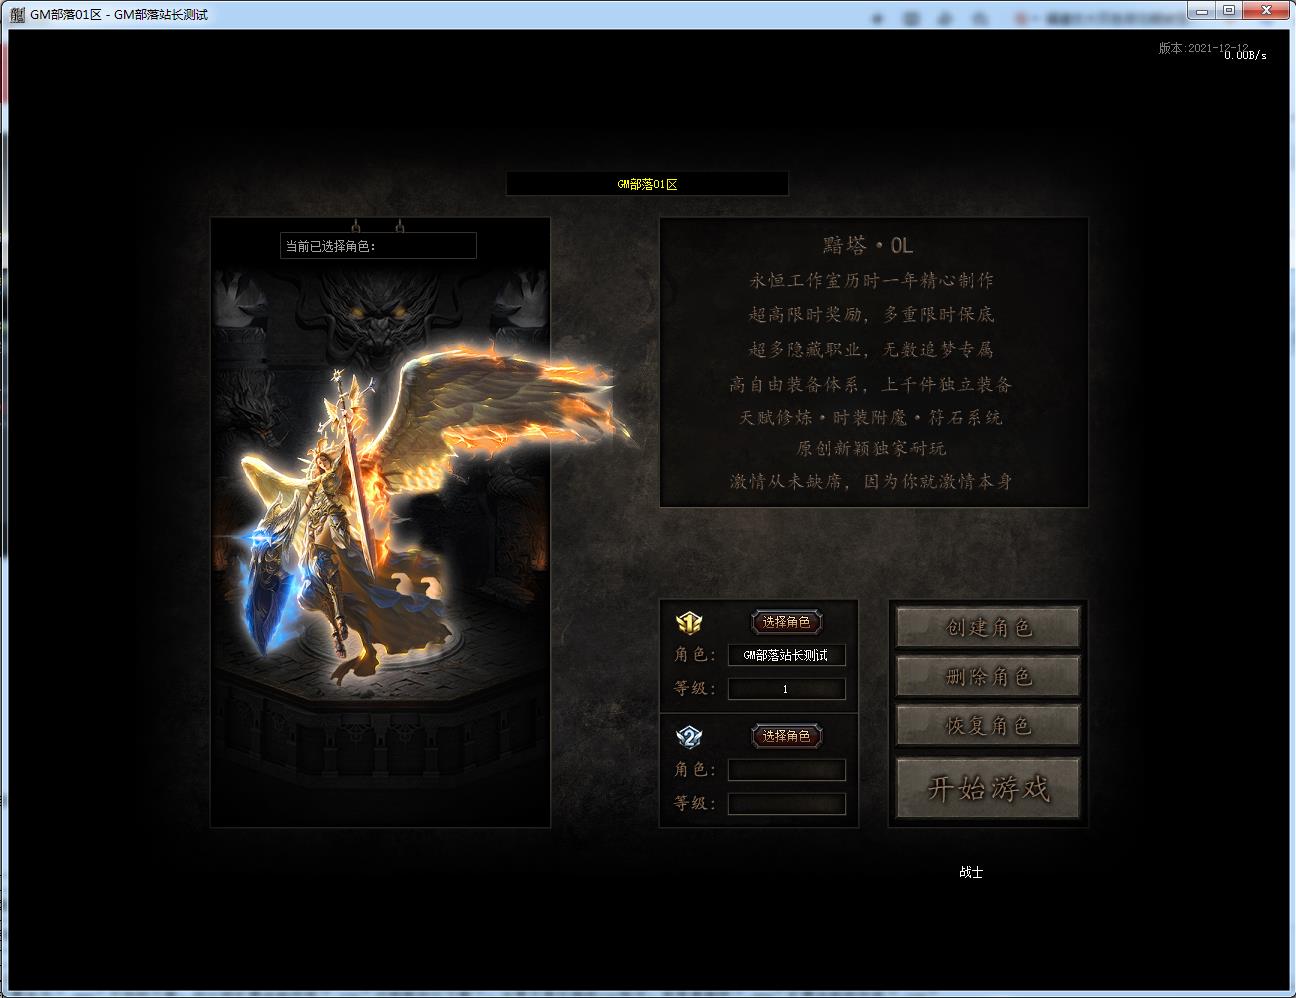This screenshot has height=998, width=1296.
Task: Click the 当前已选择角色 field
Action: pos(378,246)
